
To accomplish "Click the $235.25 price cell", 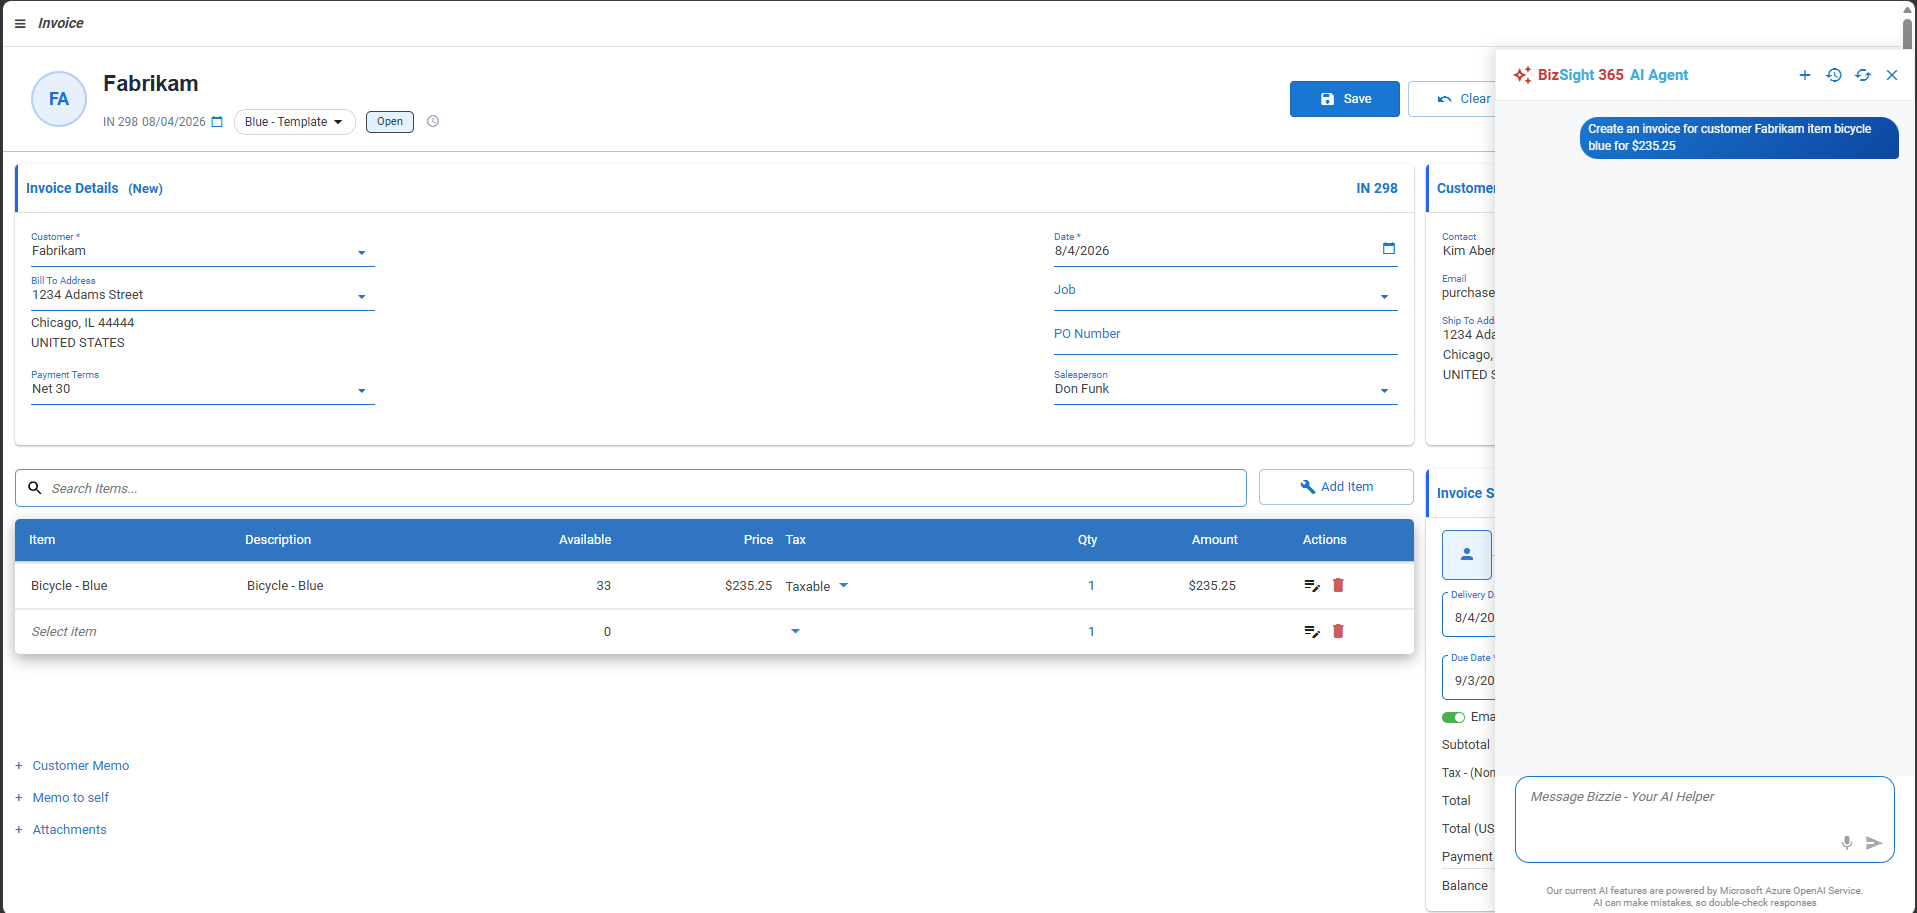I will (748, 586).
